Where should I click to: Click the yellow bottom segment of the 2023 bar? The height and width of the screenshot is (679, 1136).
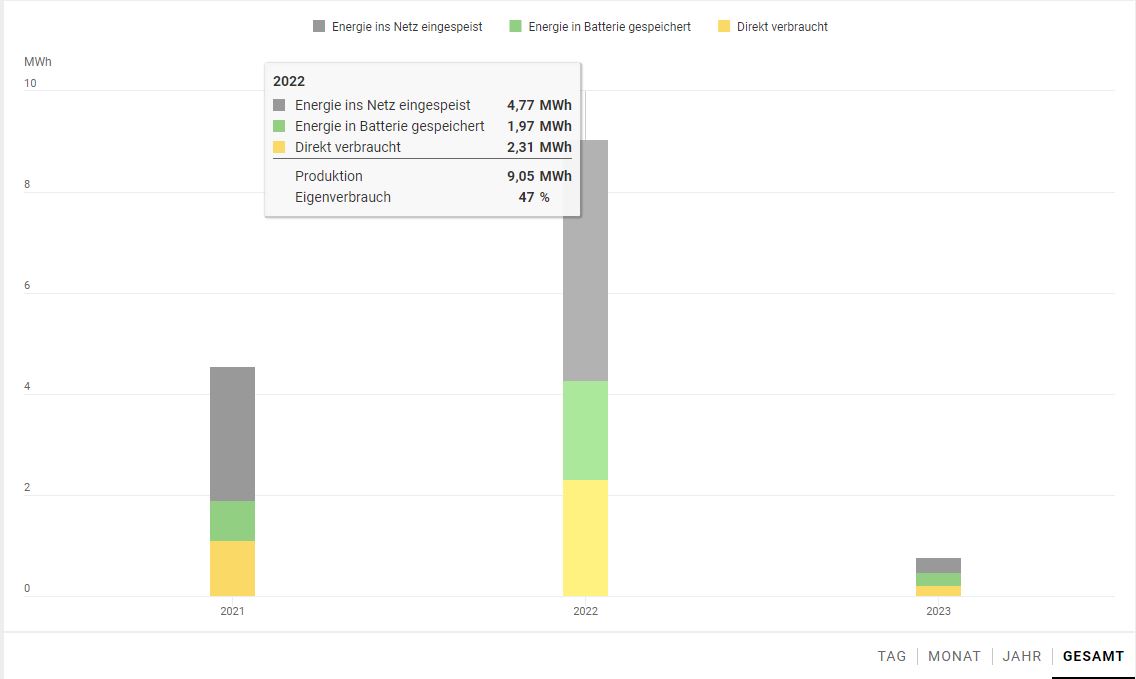[x=938, y=591]
